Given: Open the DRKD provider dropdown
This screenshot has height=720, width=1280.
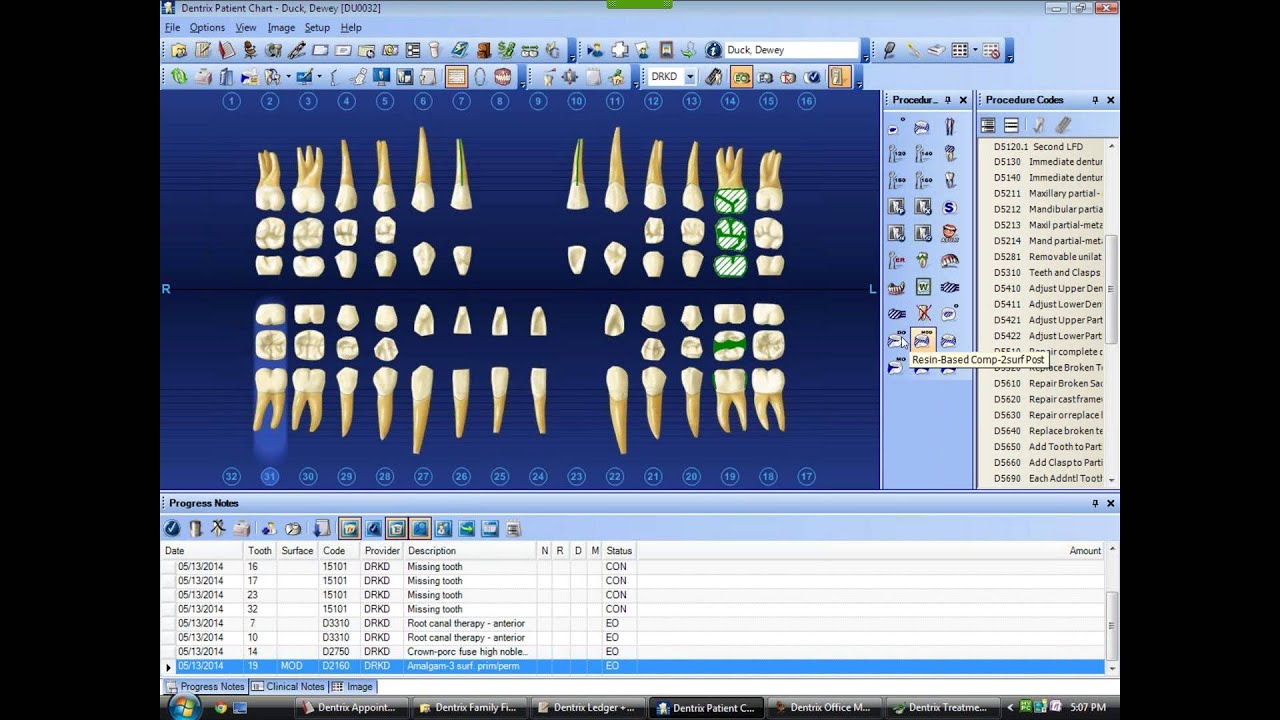Looking at the screenshot, I should point(690,77).
